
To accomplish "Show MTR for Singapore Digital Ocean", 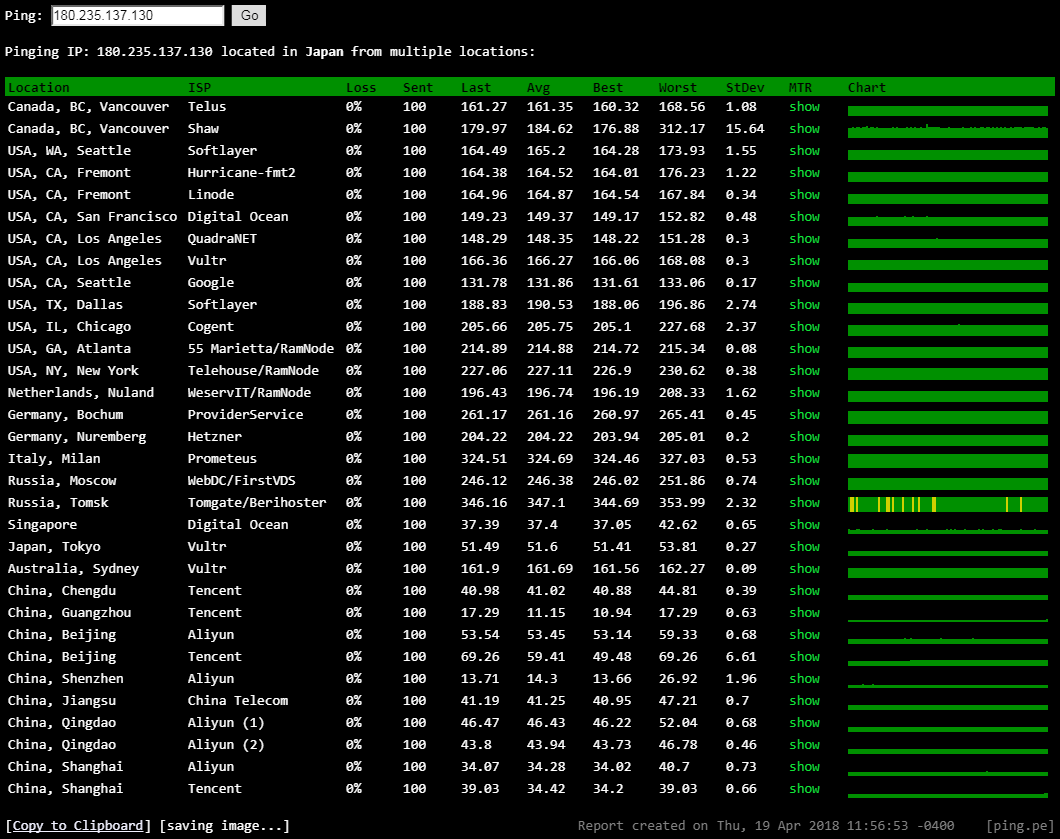I will pos(804,525).
